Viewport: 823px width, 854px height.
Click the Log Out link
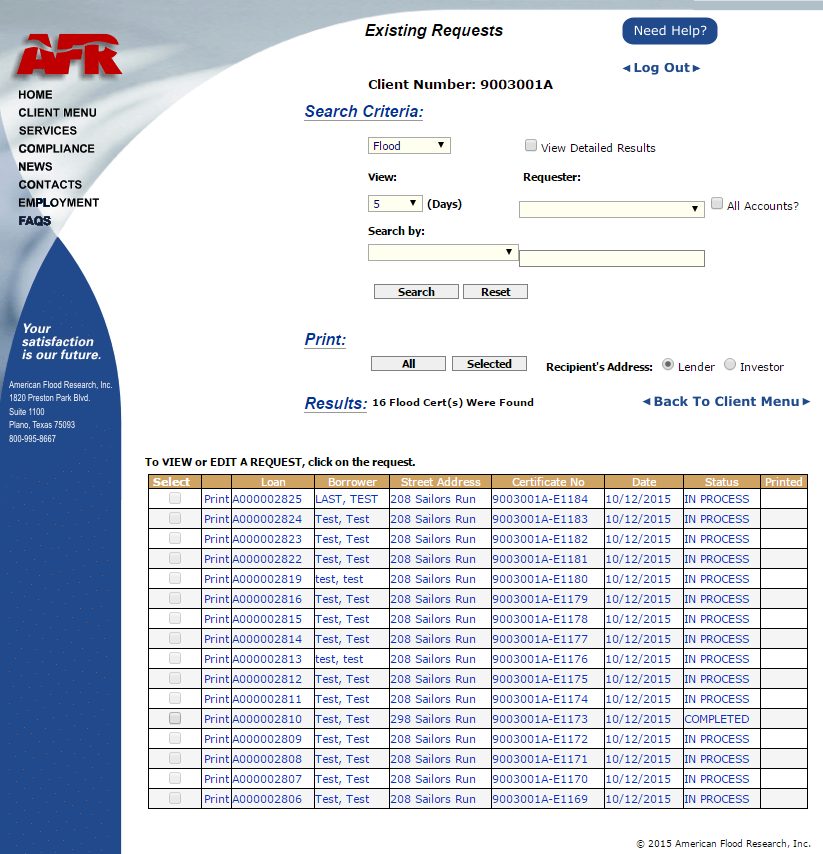point(662,67)
